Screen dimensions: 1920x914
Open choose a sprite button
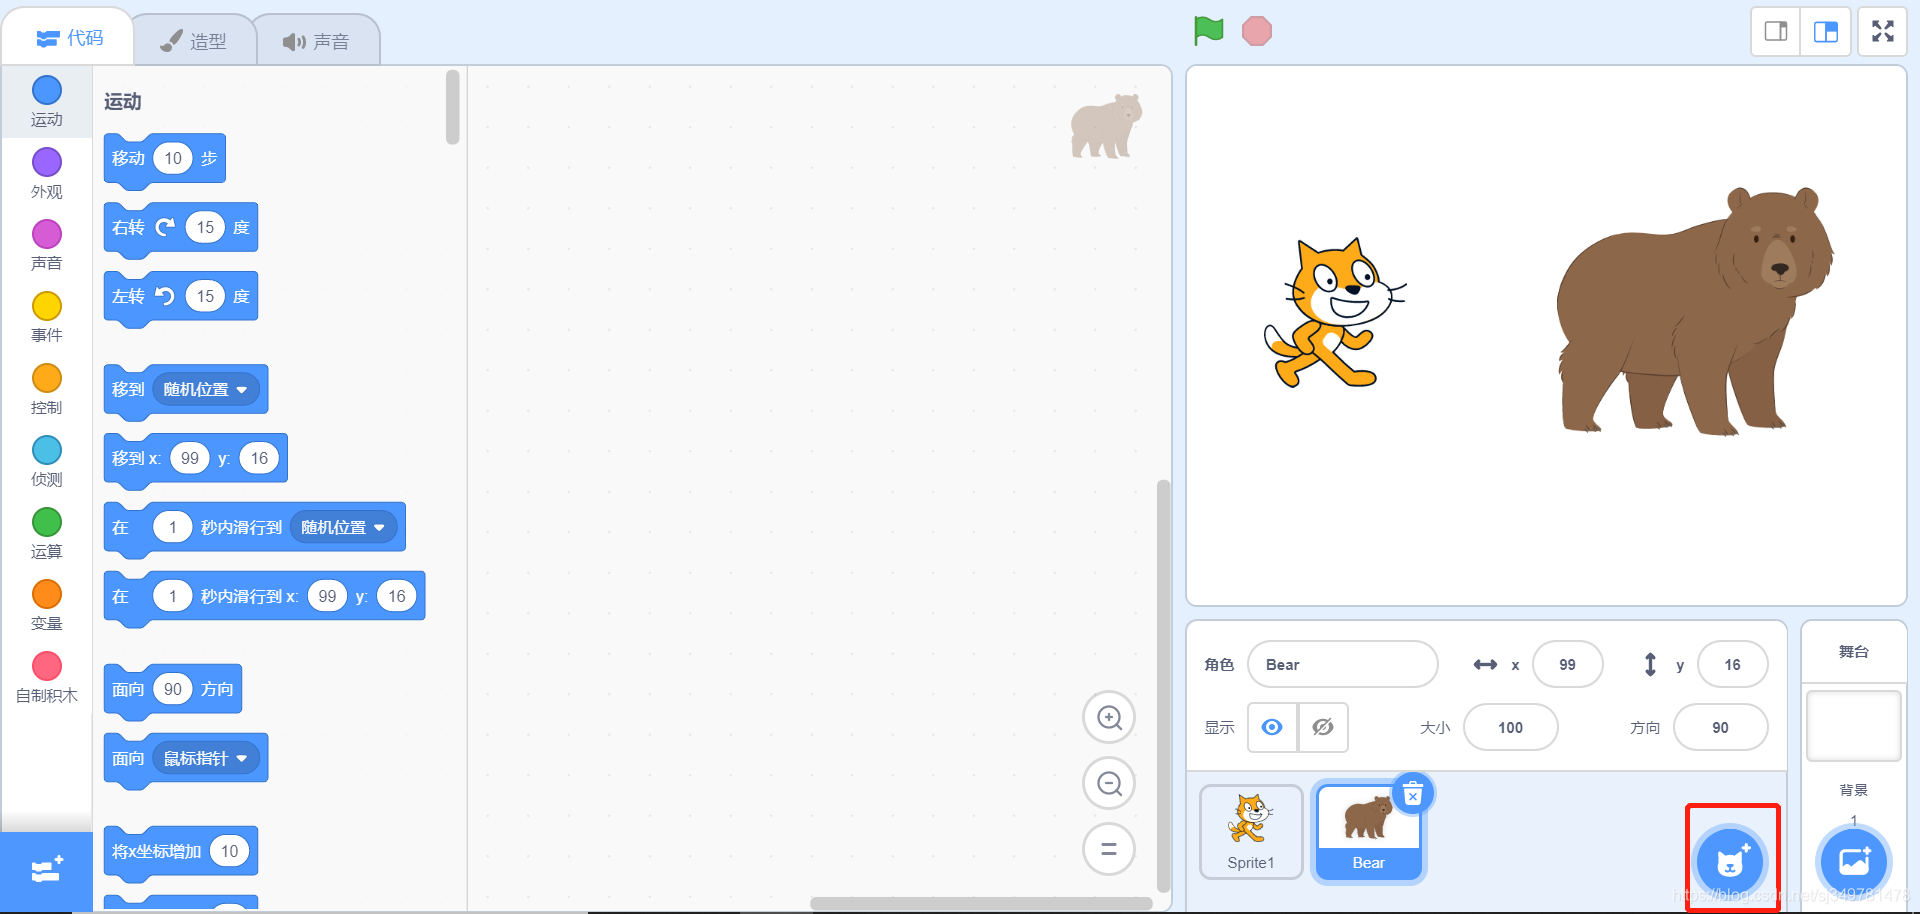coord(1731,861)
